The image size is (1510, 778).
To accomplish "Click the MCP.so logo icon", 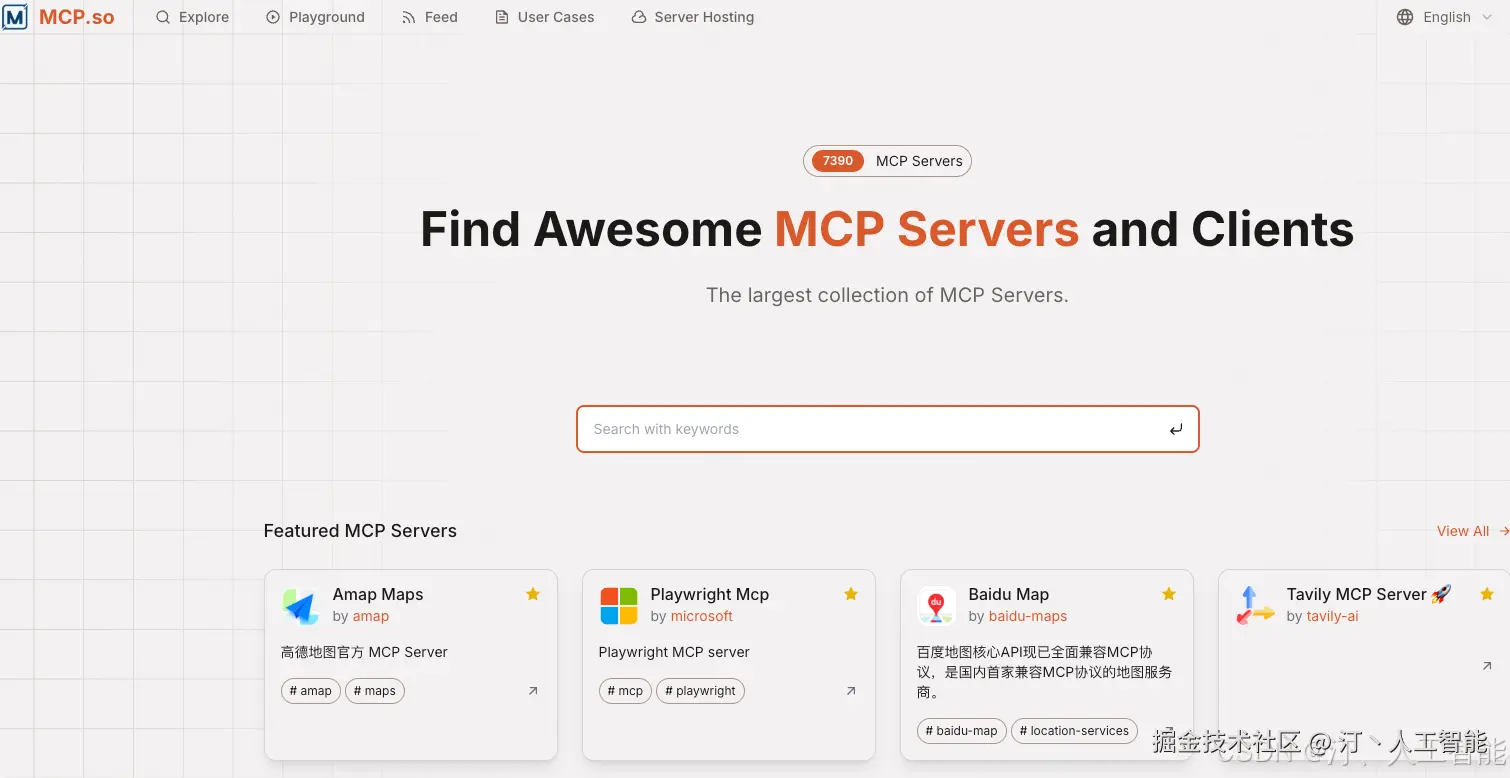I will pyautogui.click(x=14, y=17).
